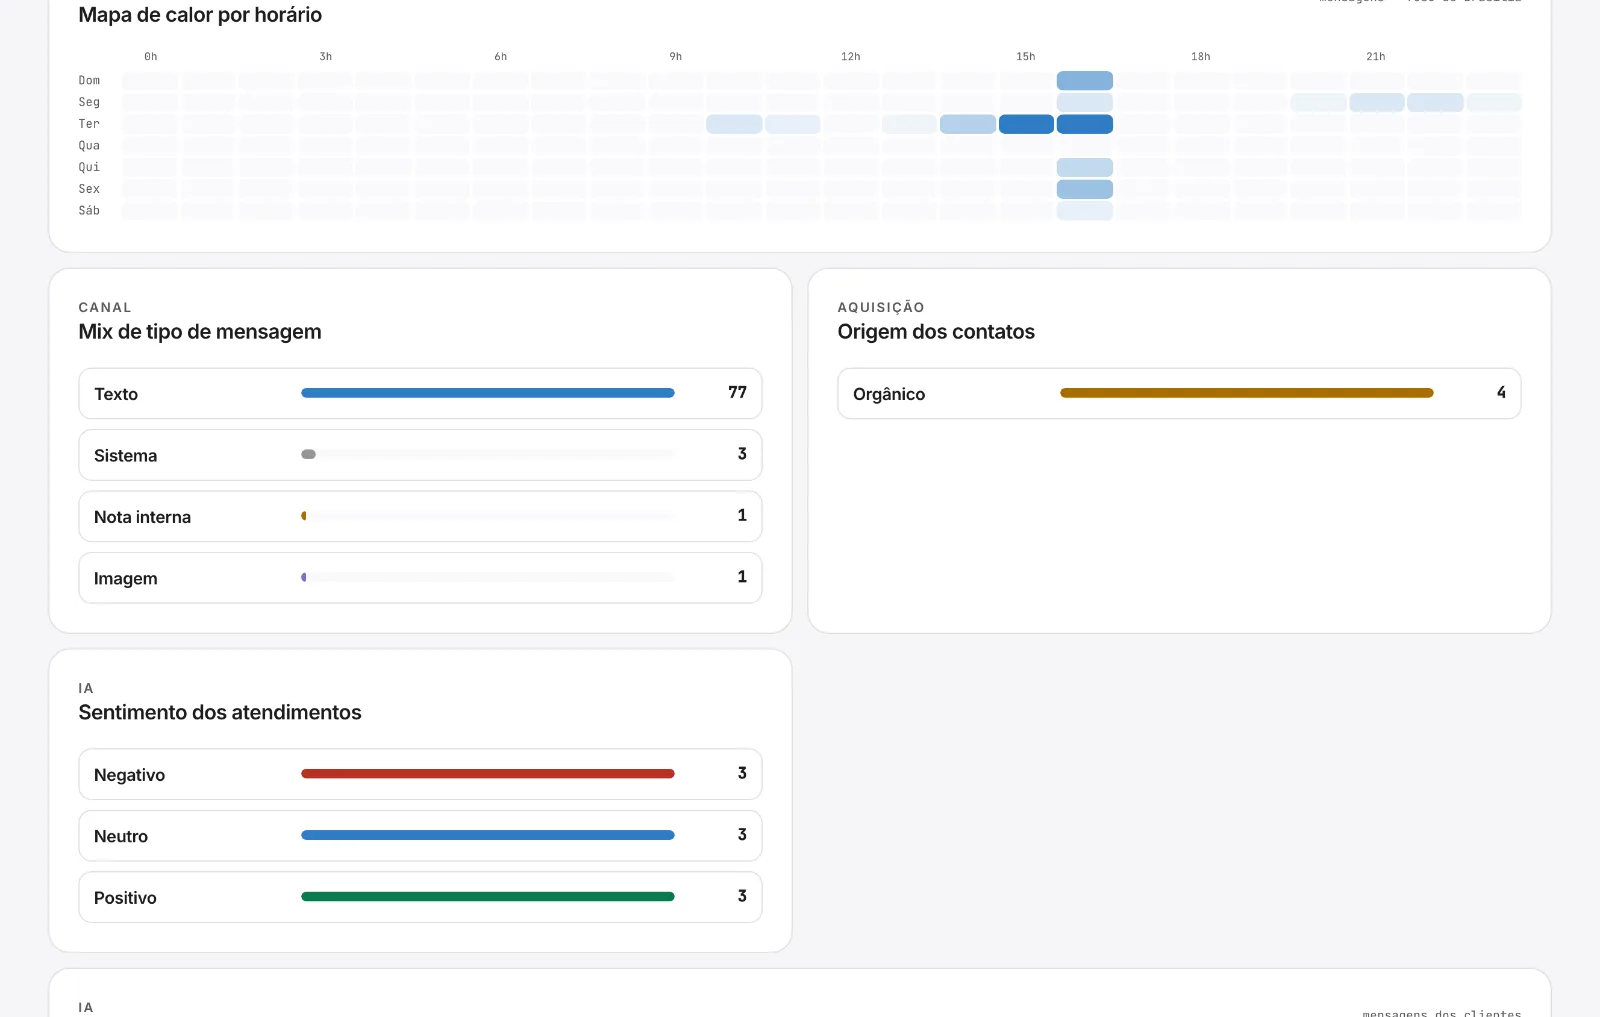Click the blue Texto progress bar
The width and height of the screenshot is (1600, 1017).
click(488, 393)
